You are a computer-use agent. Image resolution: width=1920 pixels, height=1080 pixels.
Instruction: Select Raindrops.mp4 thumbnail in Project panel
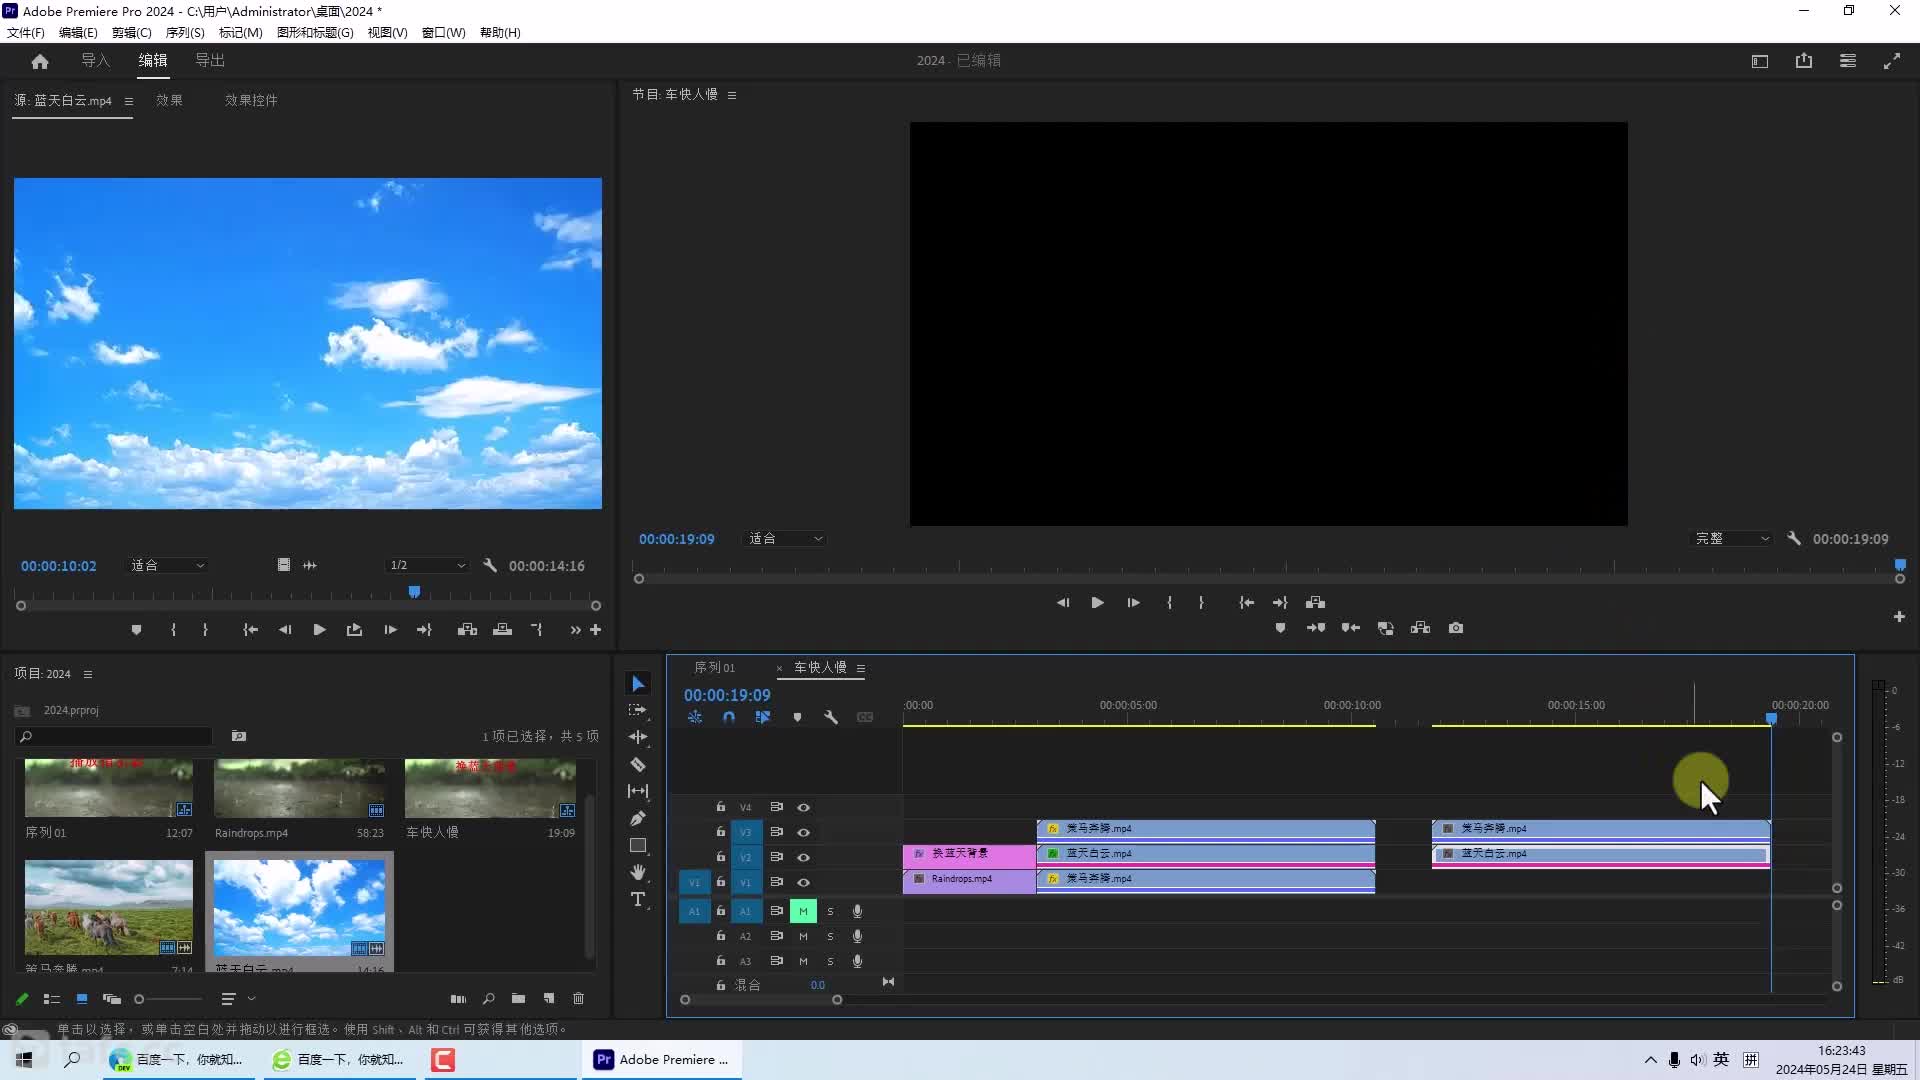(299, 788)
